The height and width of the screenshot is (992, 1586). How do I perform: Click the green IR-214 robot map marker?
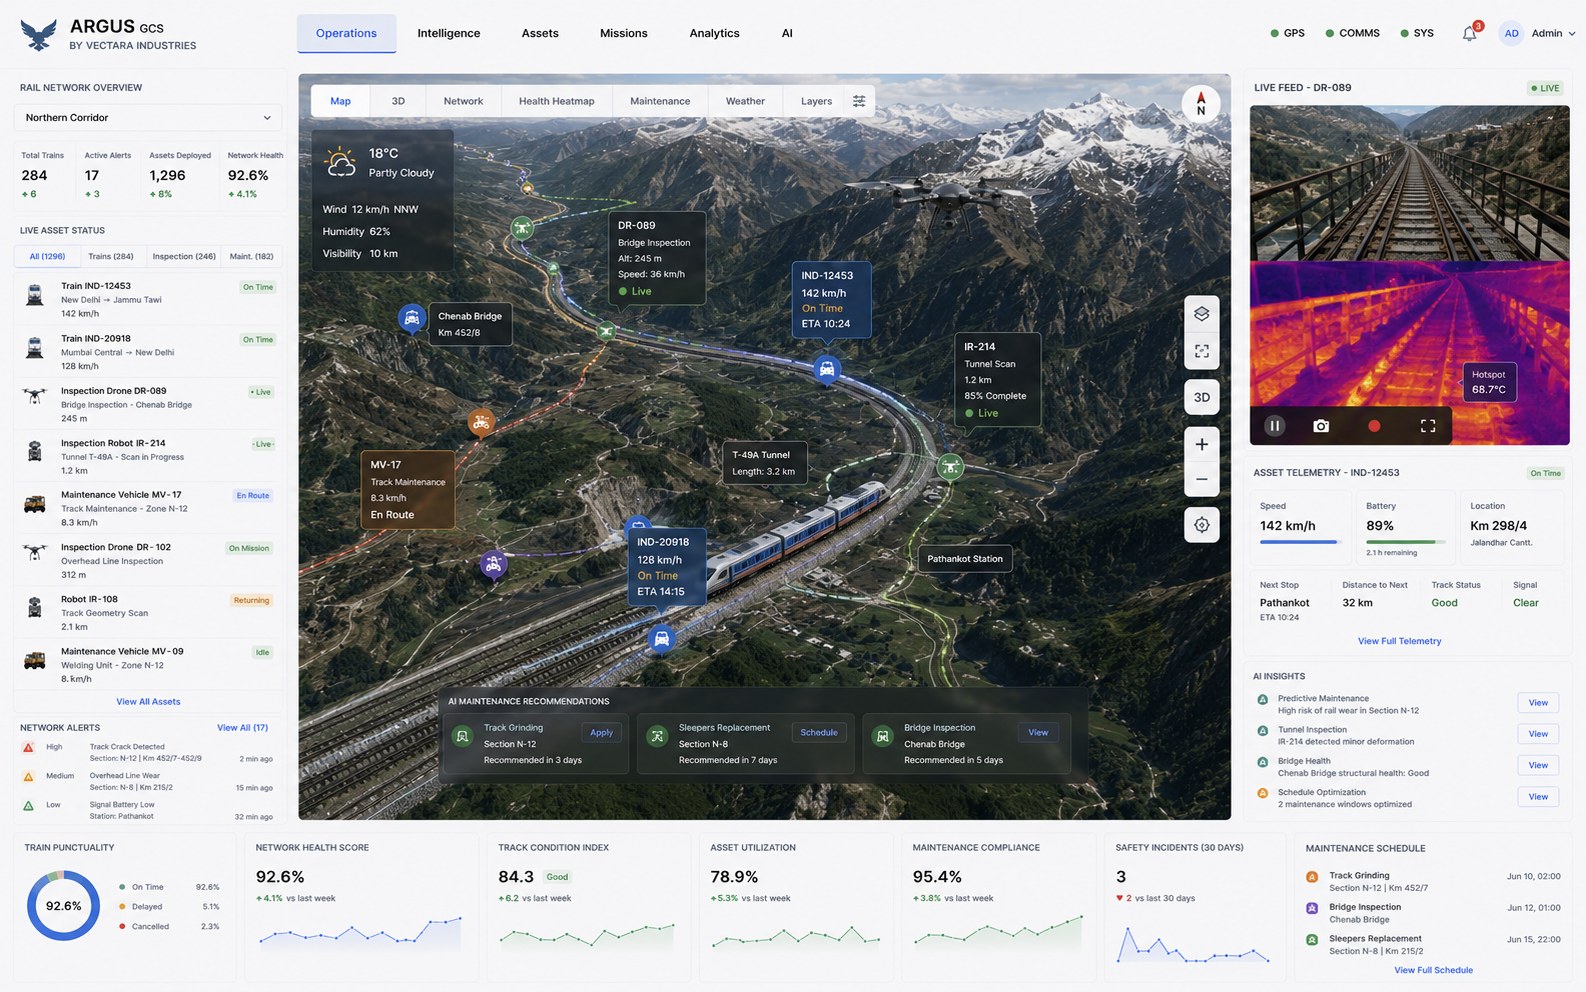pos(950,467)
